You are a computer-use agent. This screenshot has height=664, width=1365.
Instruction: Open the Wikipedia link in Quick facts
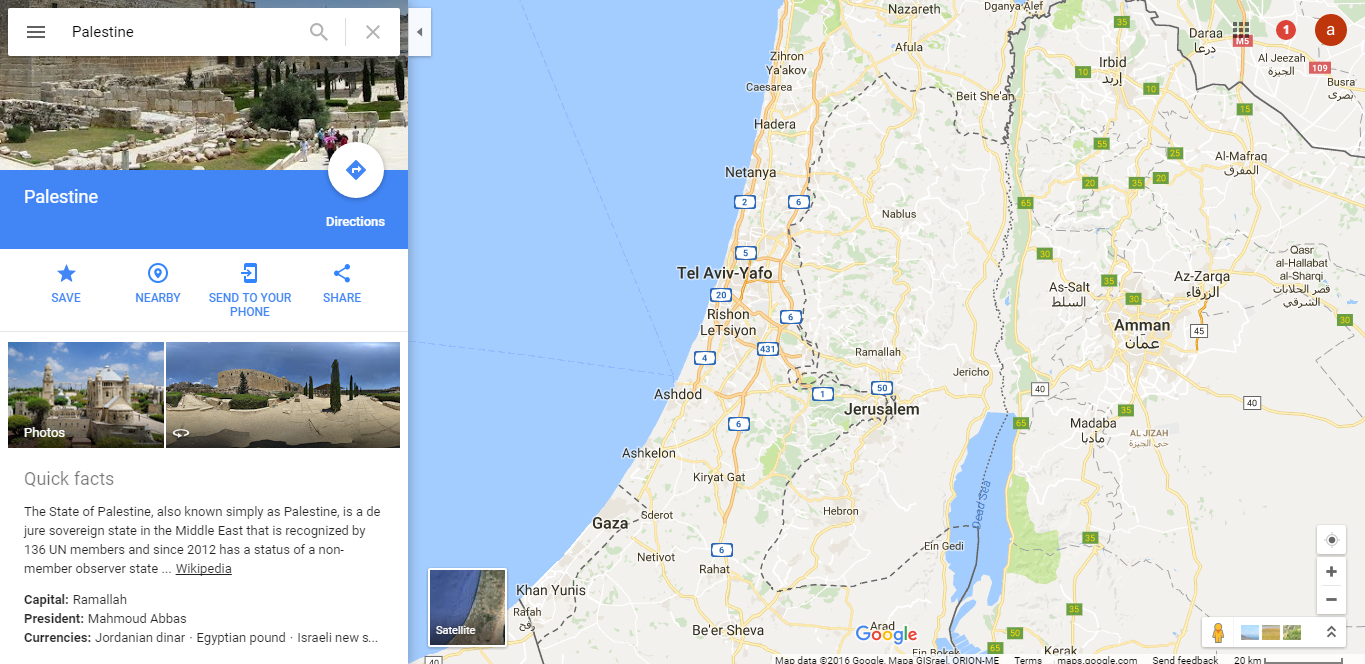[x=204, y=569]
